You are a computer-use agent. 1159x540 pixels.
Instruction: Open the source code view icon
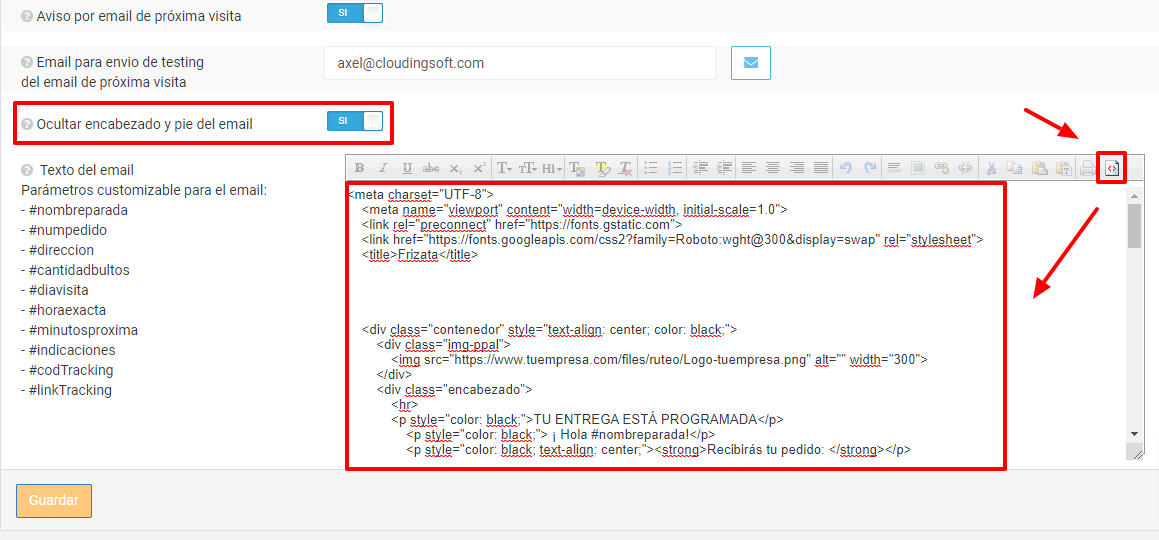(1111, 168)
